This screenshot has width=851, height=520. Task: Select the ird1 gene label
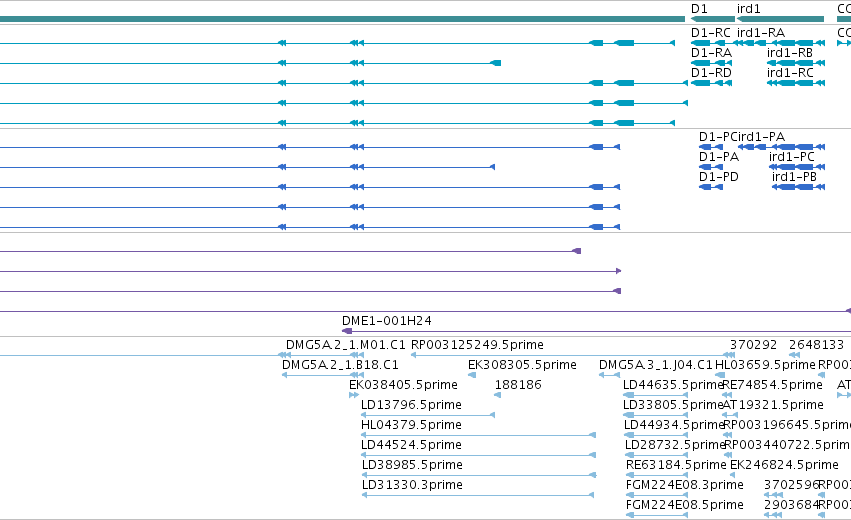tap(748, 9)
